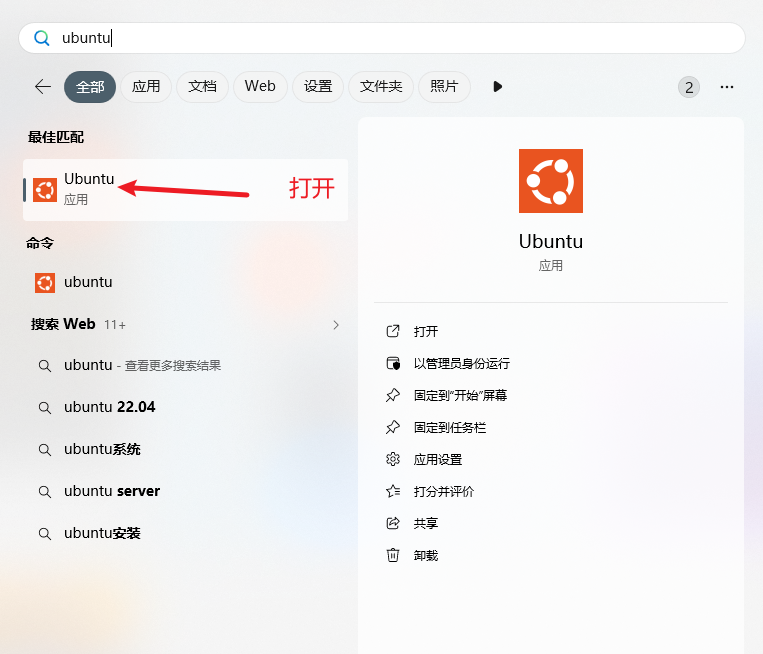
Task: Search web for ubuntu系统
Action: [185, 449]
